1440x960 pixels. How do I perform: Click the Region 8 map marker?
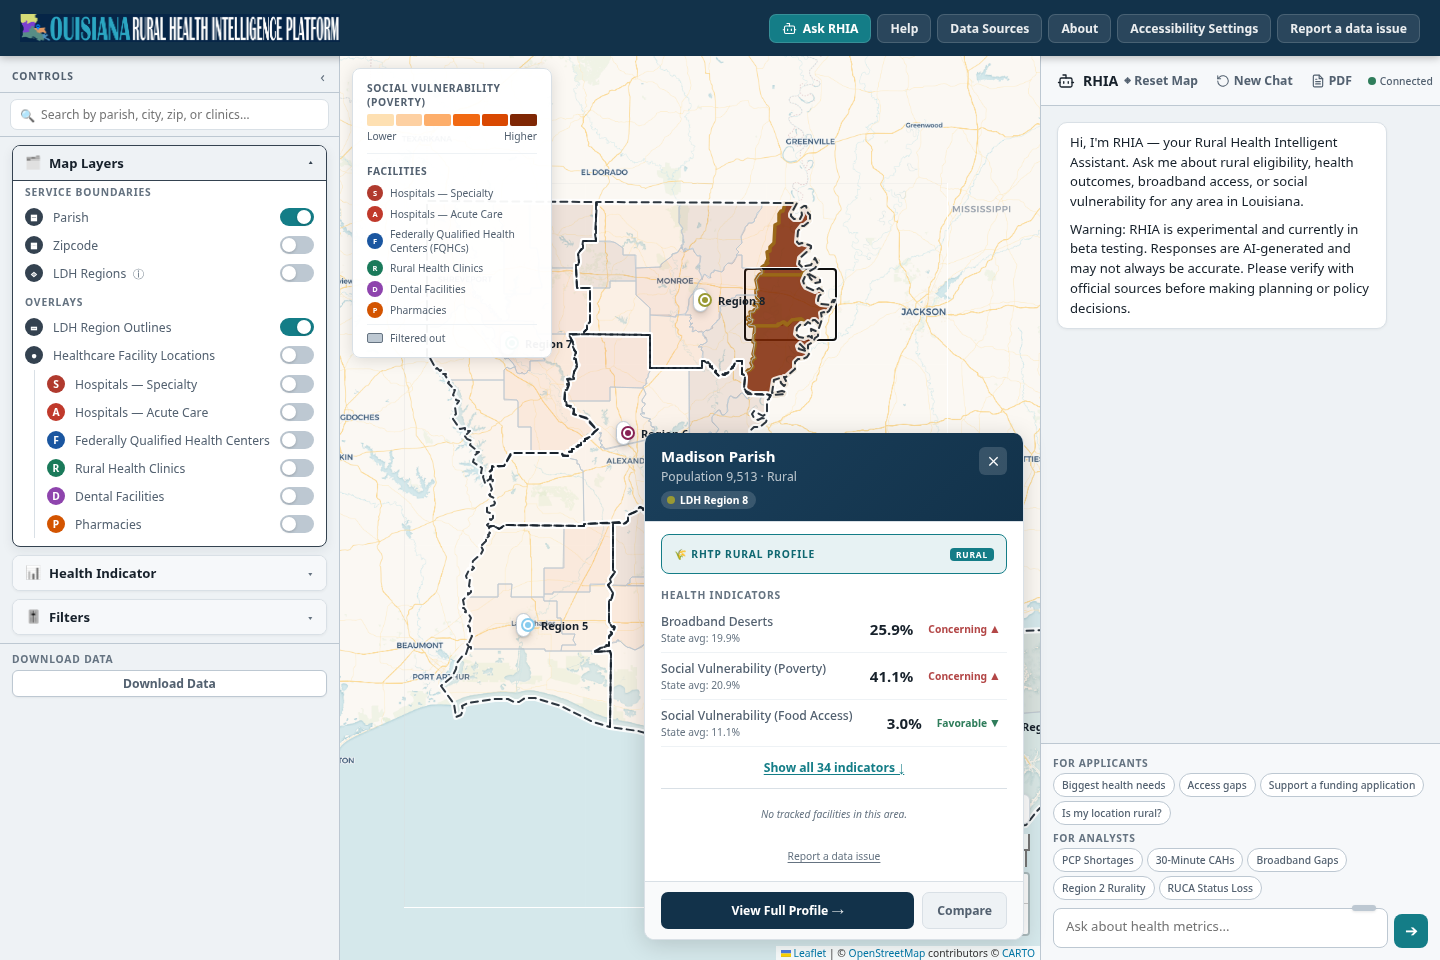(x=705, y=300)
